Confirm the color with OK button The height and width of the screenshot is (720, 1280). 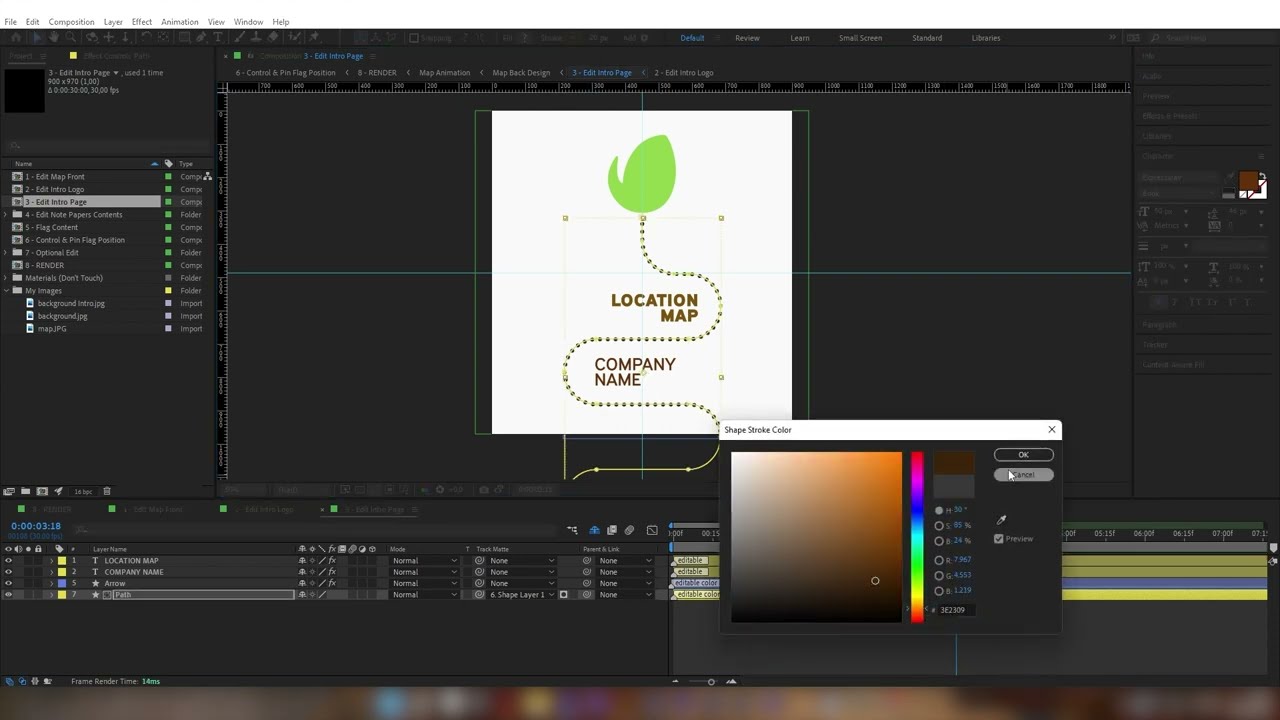click(1023, 455)
